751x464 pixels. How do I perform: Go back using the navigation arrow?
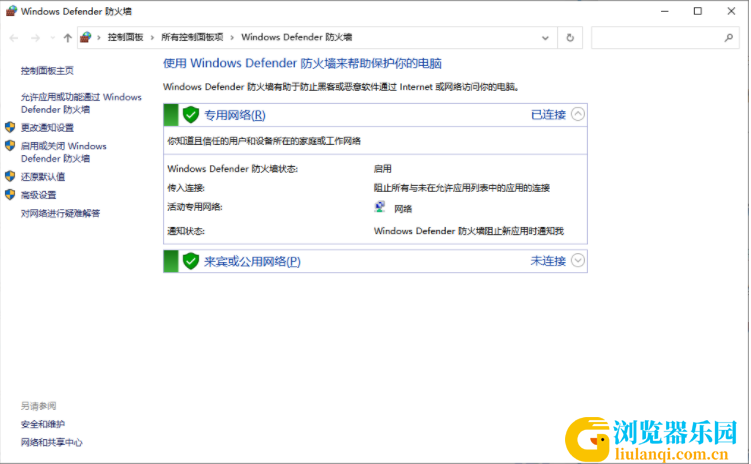14,38
